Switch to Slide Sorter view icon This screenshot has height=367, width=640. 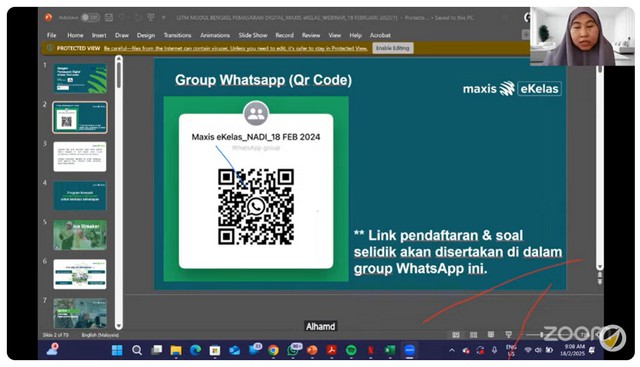[x=473, y=335]
